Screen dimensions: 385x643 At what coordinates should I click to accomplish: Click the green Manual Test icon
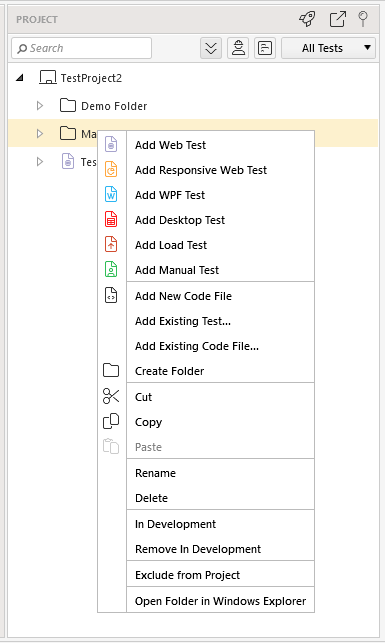click(111, 269)
